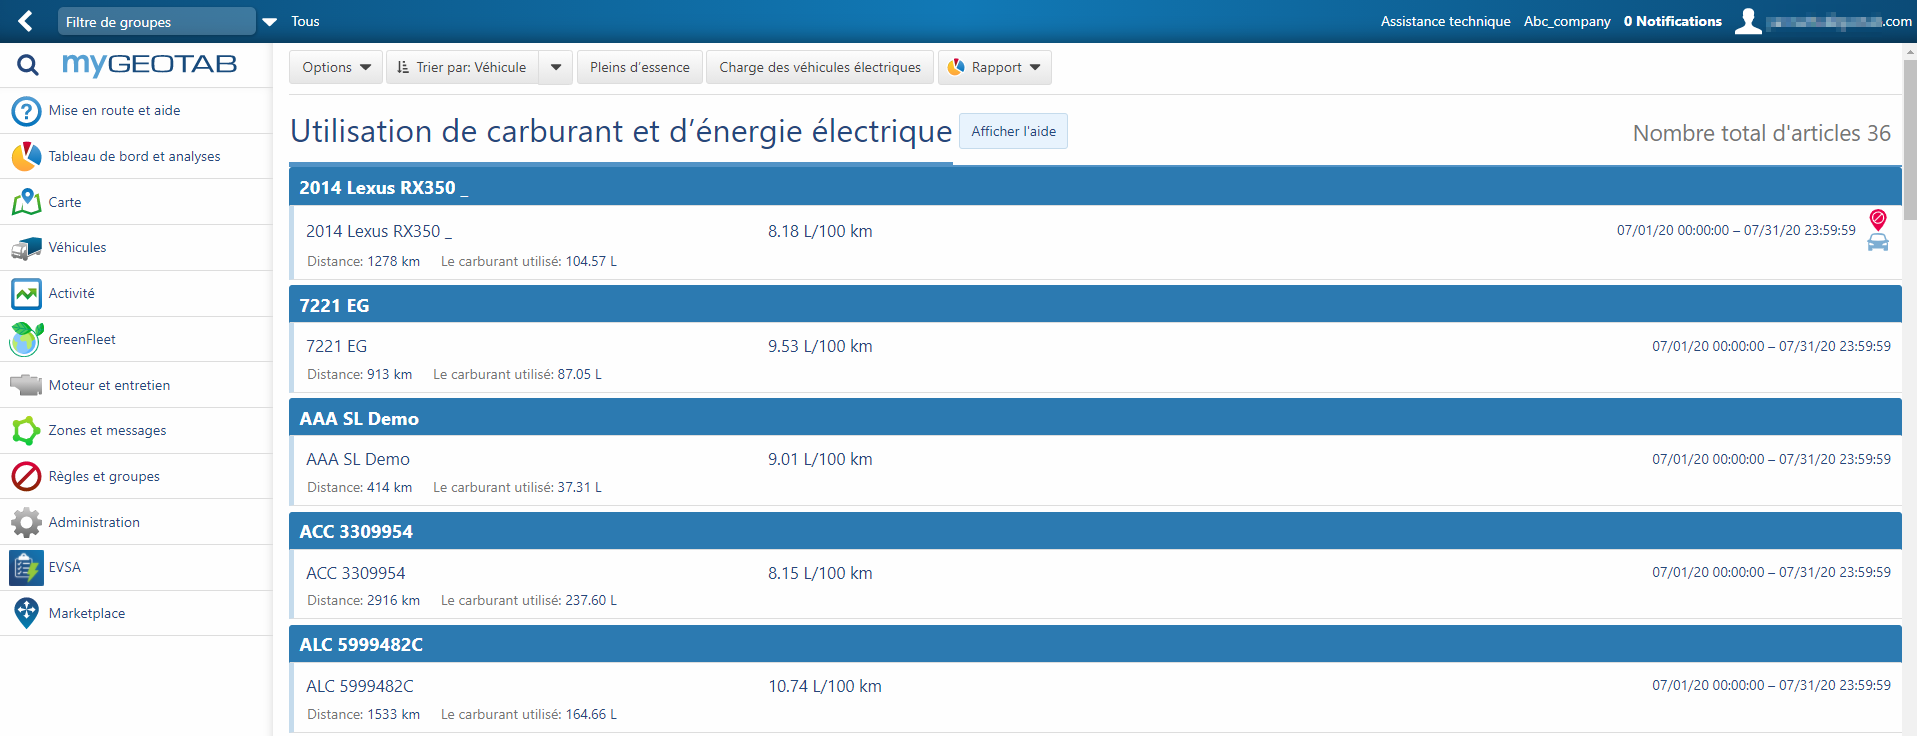The width and height of the screenshot is (1917, 736).
Task: Click the 9.53 L/100 km value
Action: [820, 346]
